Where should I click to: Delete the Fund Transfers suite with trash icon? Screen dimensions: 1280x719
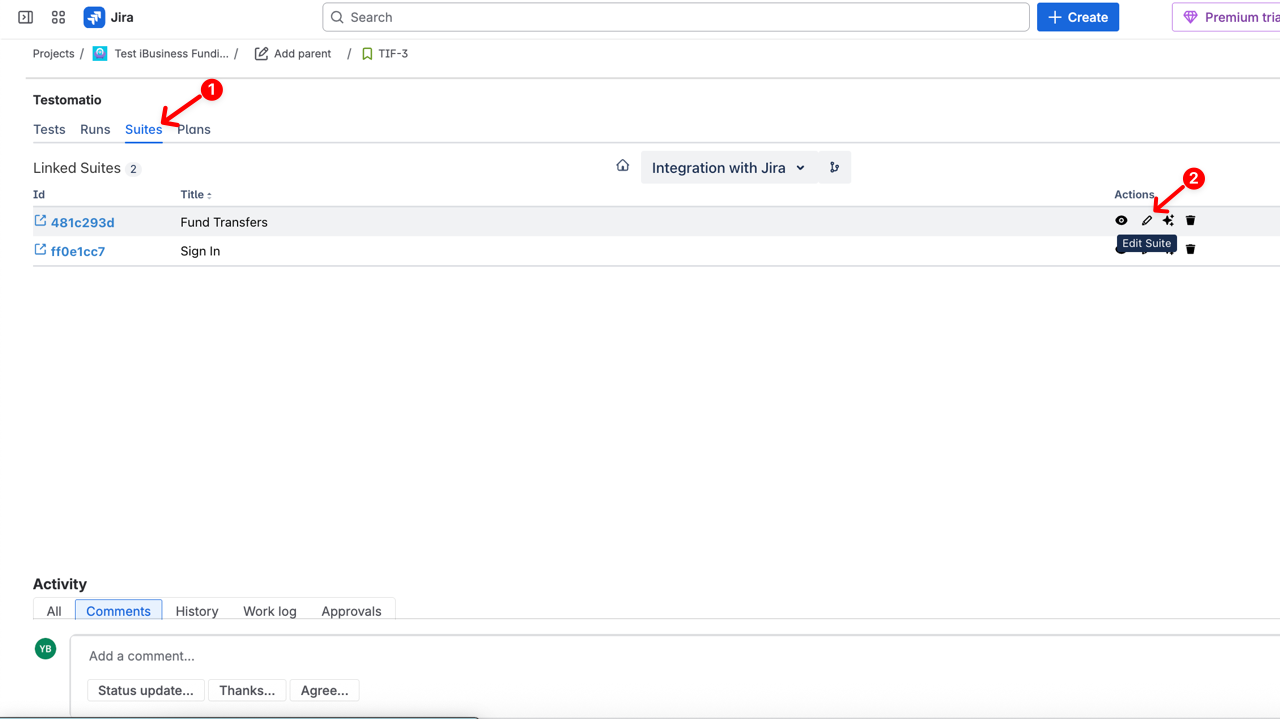[x=1190, y=221]
